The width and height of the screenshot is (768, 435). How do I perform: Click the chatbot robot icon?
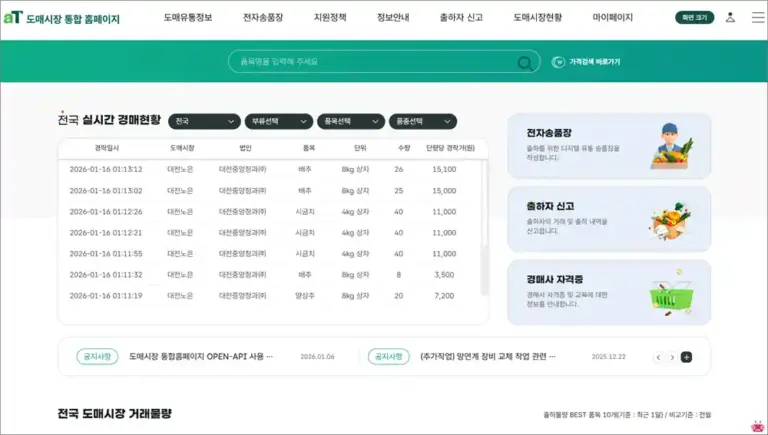tap(758, 427)
